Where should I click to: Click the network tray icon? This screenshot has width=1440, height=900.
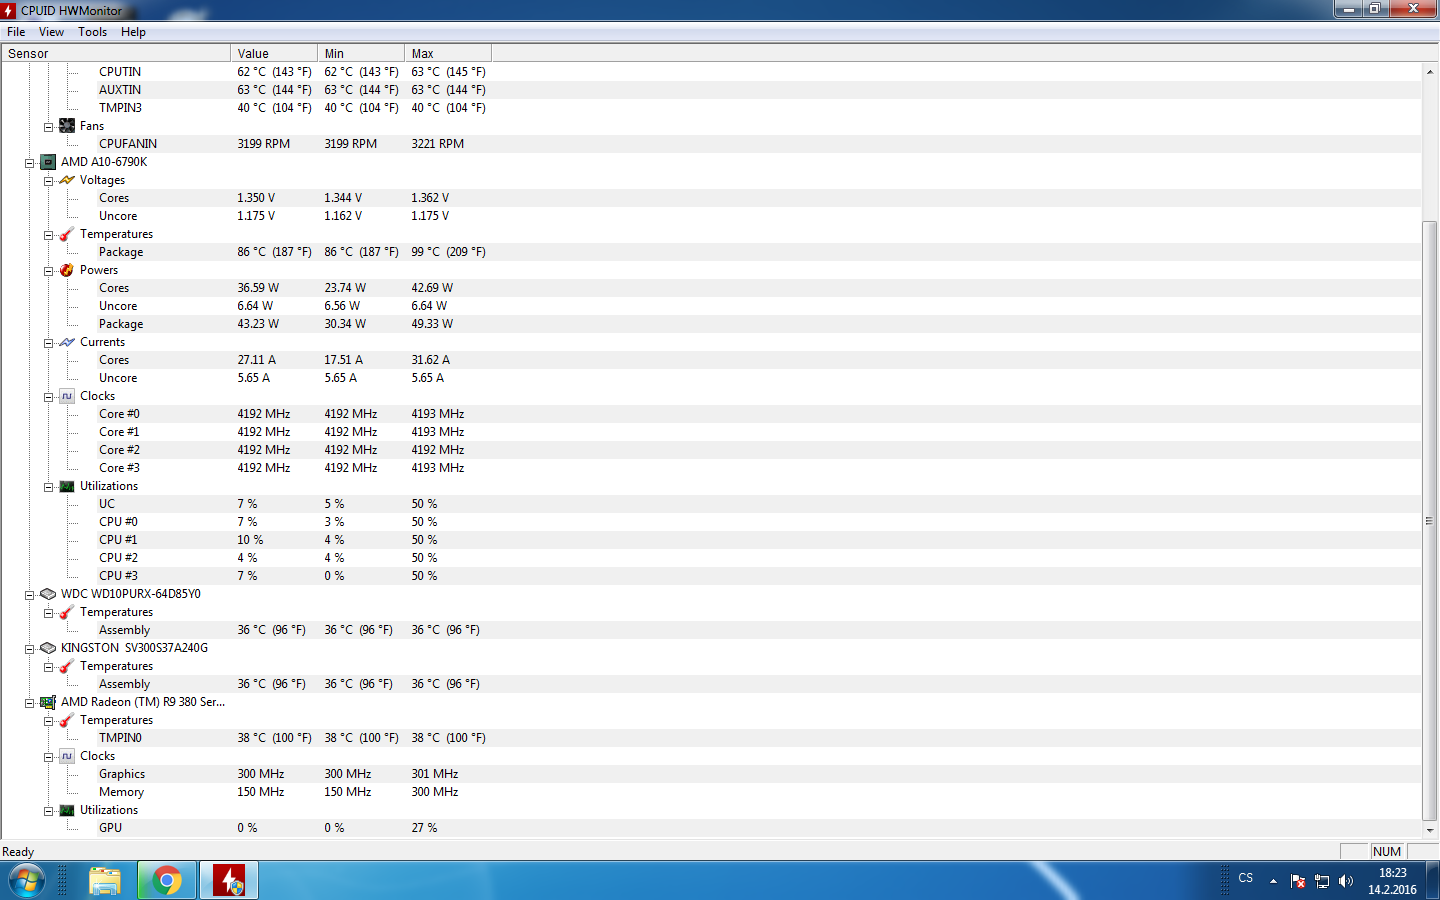point(1322,881)
